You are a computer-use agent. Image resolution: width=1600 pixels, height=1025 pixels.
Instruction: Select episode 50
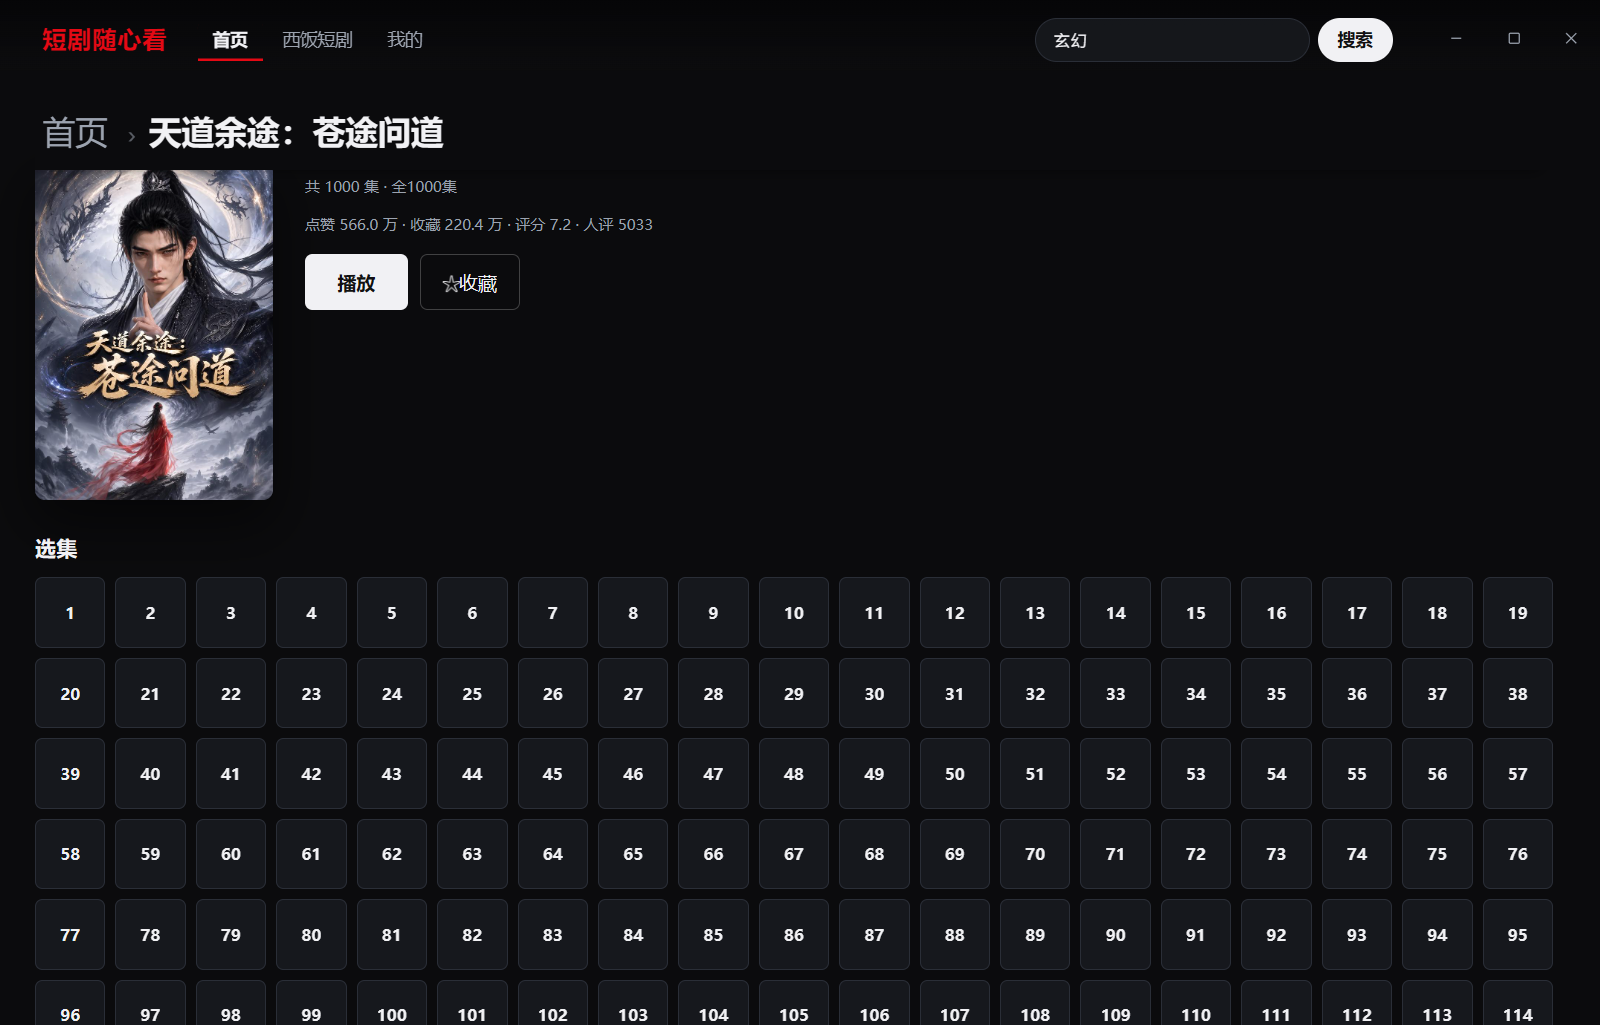[x=955, y=774]
